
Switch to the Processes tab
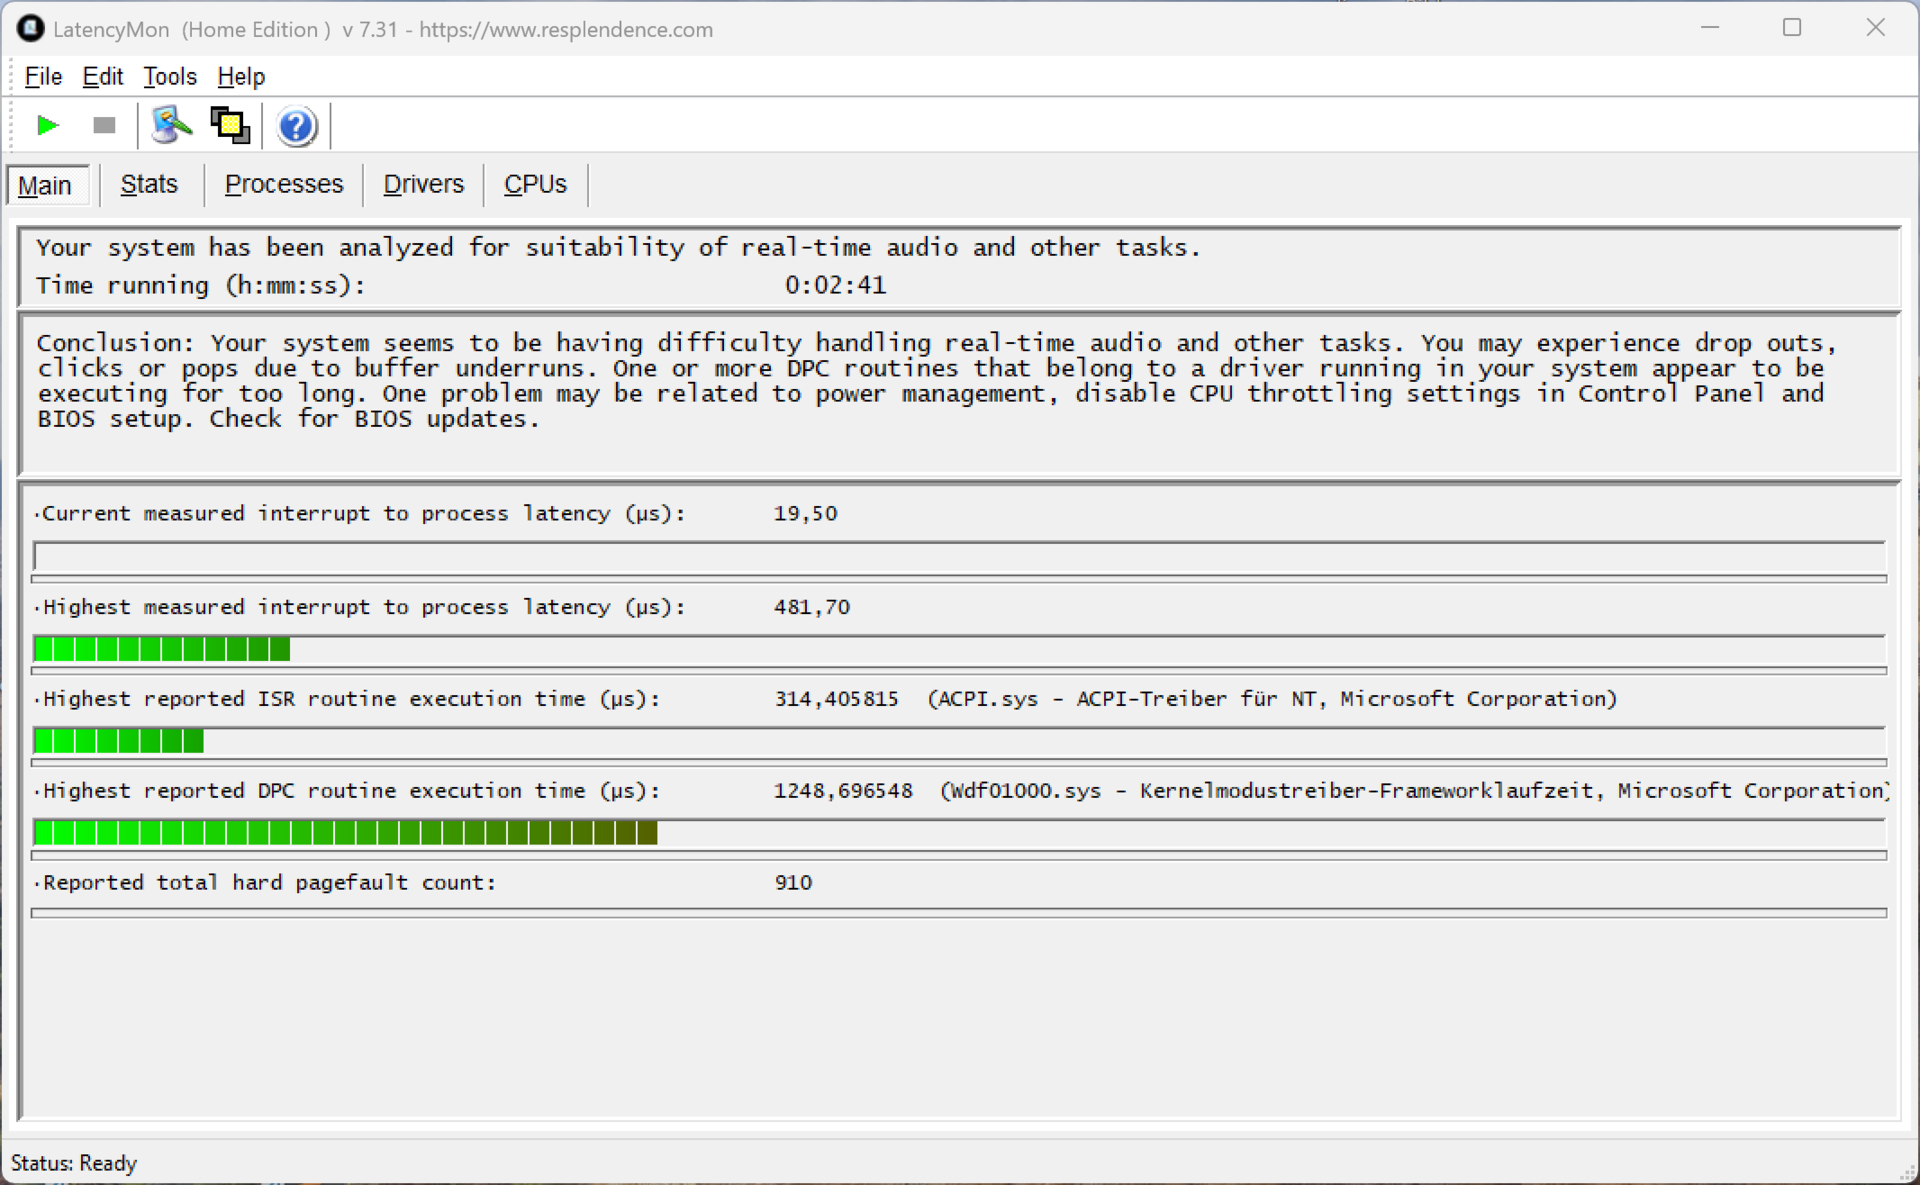[283, 184]
